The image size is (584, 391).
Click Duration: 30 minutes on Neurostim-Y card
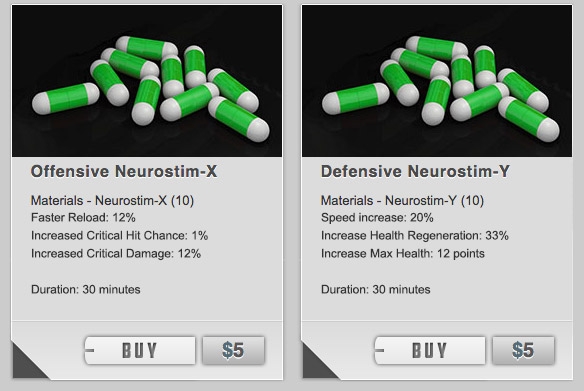[x=376, y=289]
